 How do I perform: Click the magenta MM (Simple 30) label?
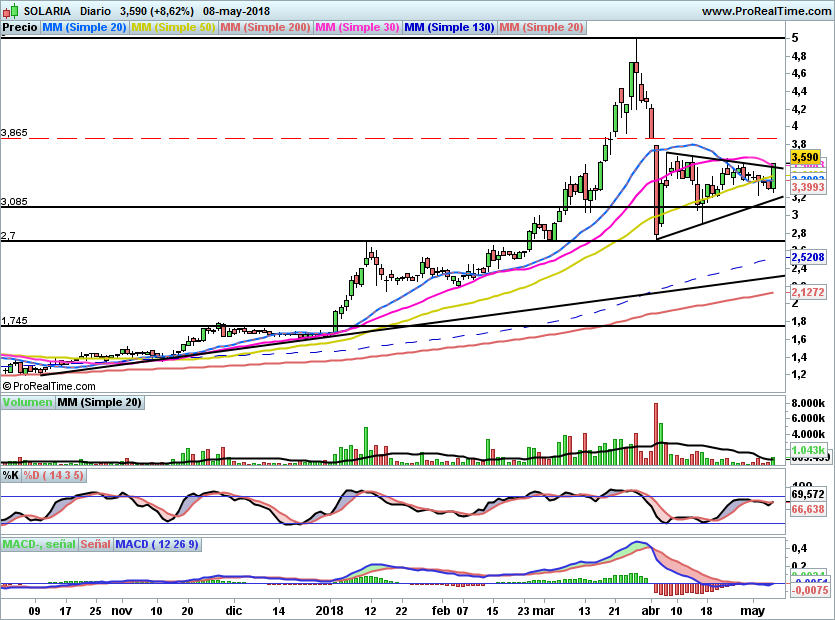point(357,27)
